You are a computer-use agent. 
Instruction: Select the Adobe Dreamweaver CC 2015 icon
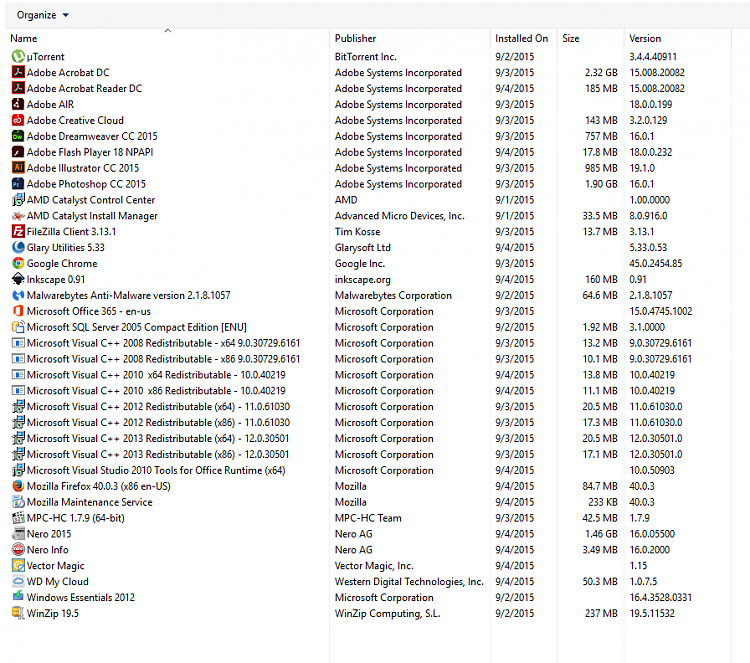(x=18, y=136)
